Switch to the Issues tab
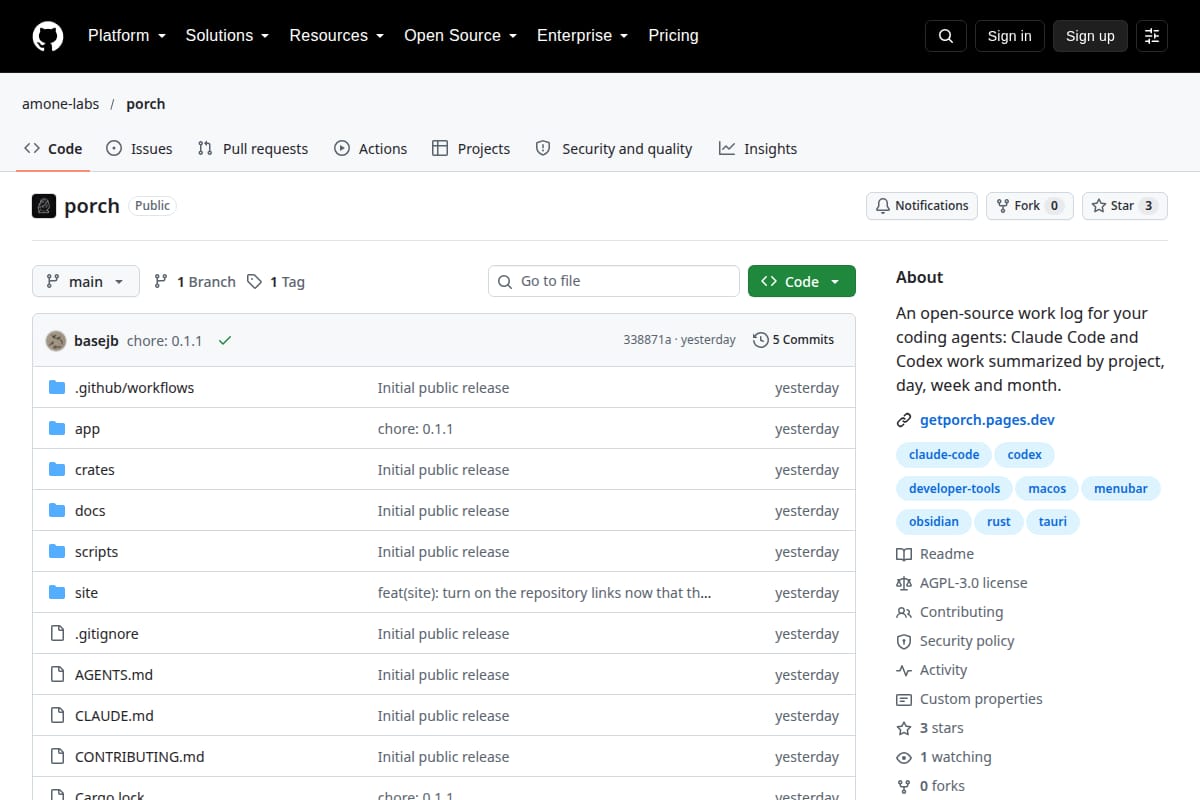1200x800 pixels. [139, 149]
